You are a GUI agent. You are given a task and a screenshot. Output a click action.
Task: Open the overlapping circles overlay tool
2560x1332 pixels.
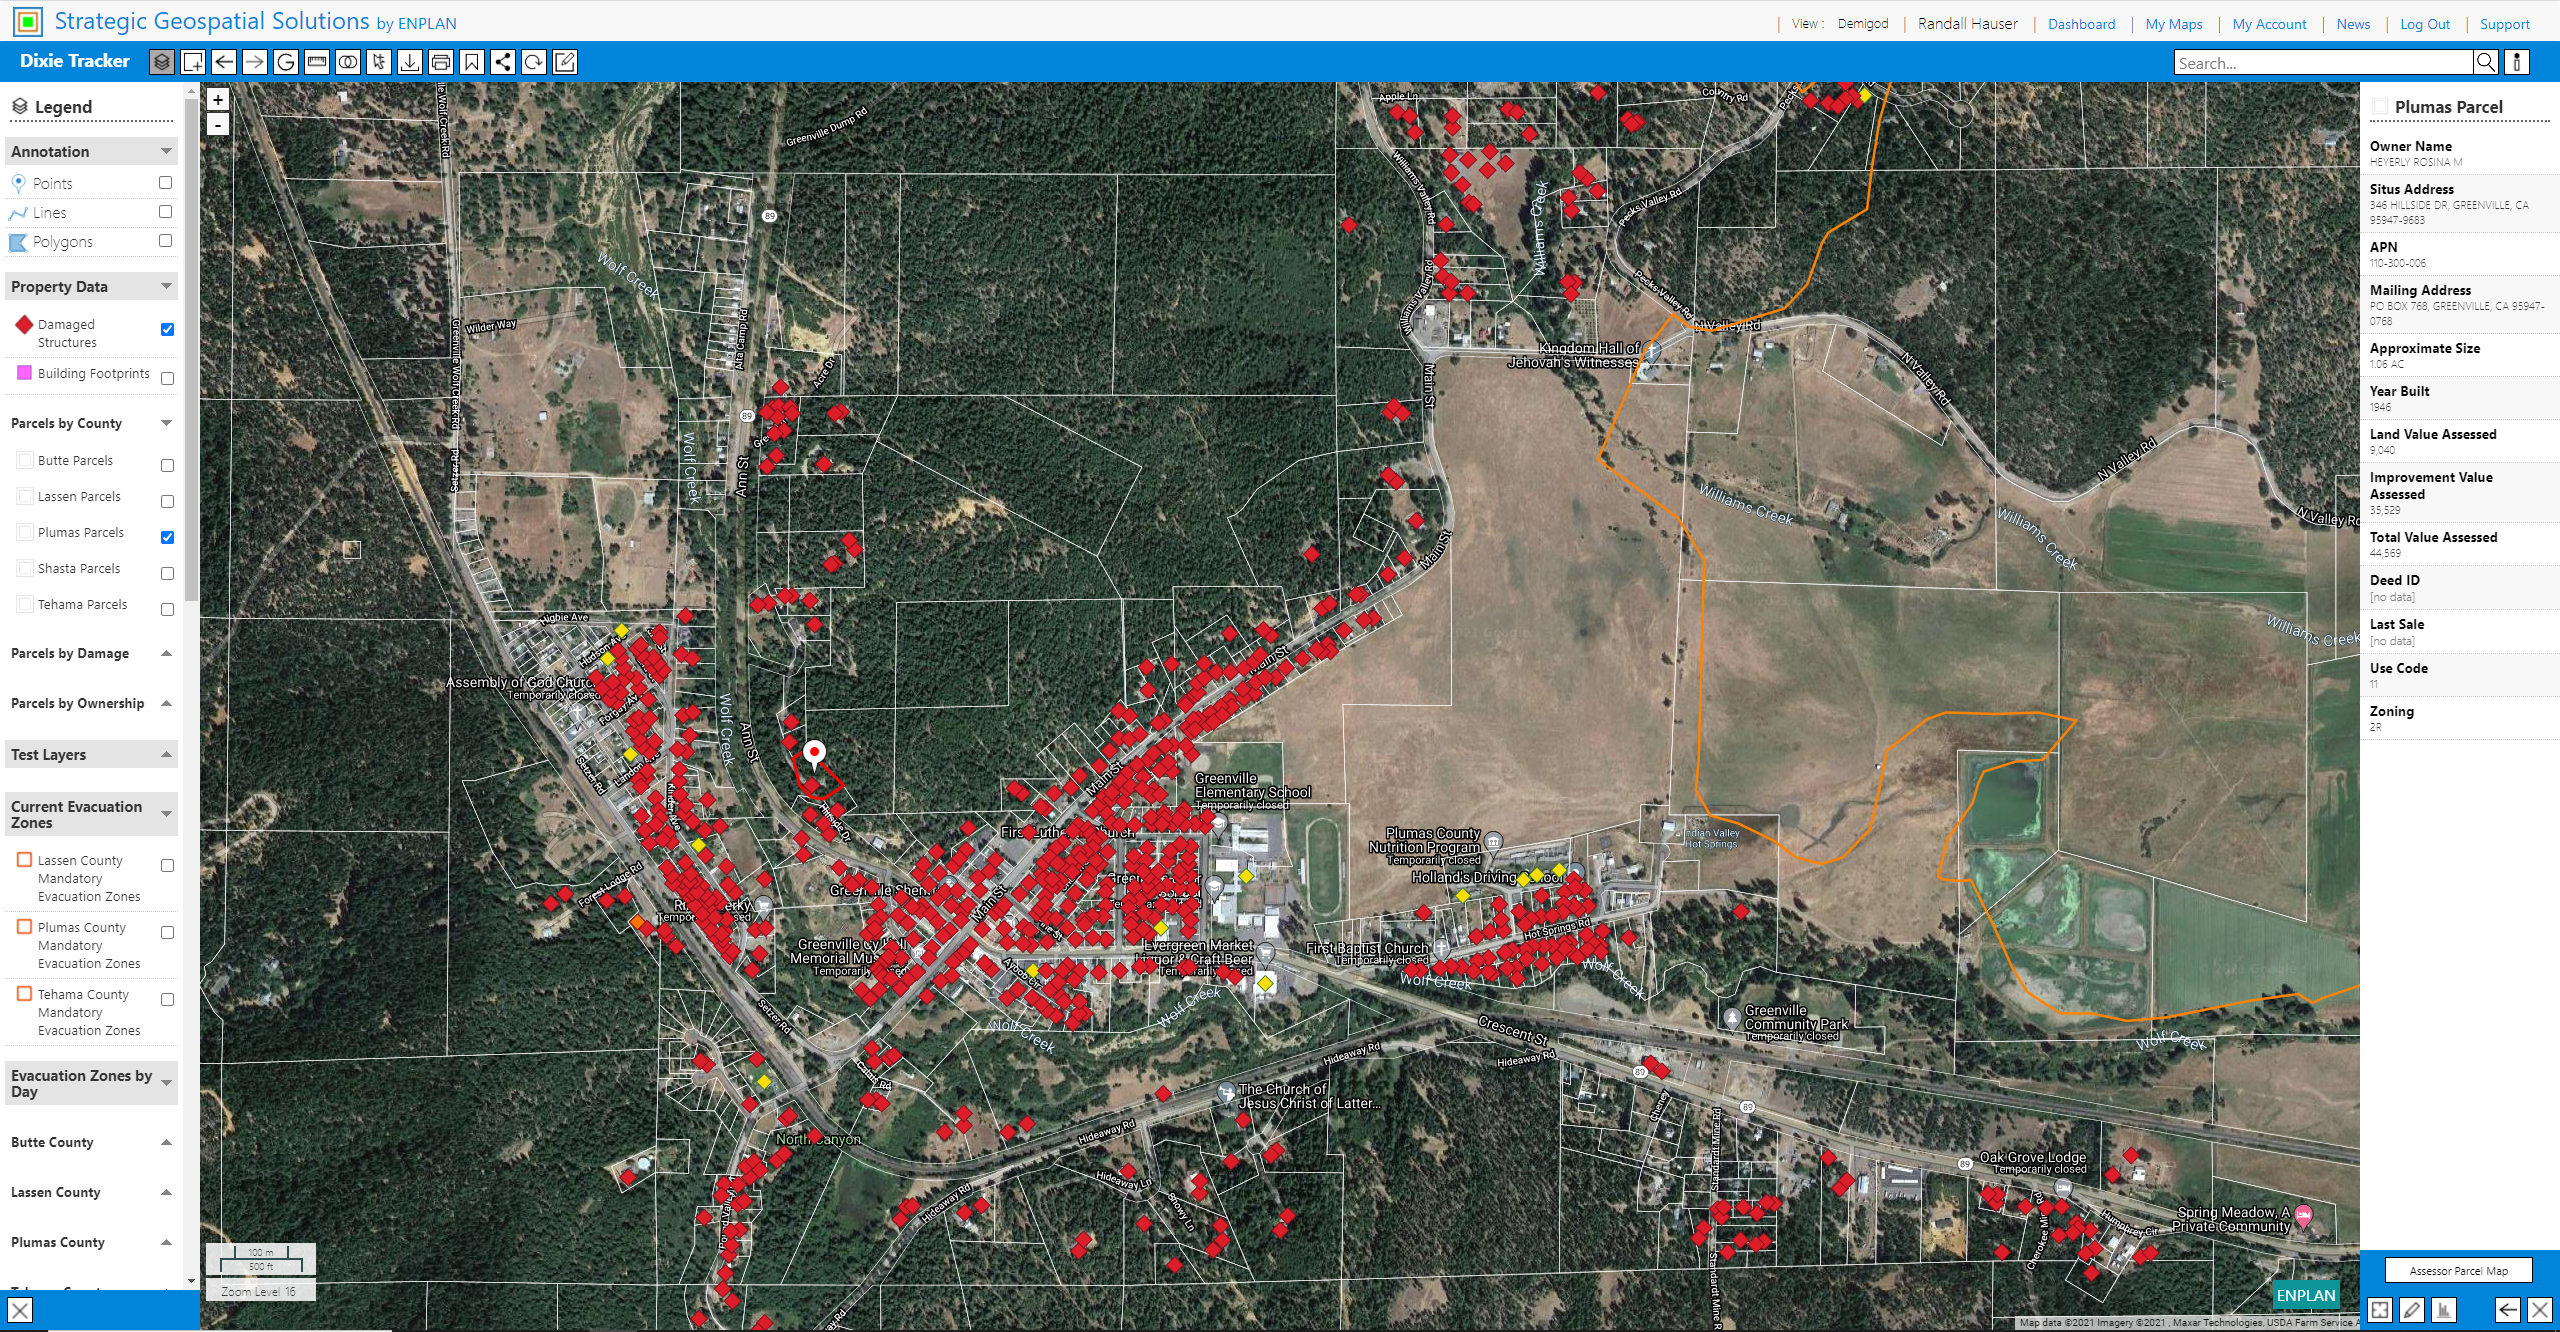(x=348, y=62)
